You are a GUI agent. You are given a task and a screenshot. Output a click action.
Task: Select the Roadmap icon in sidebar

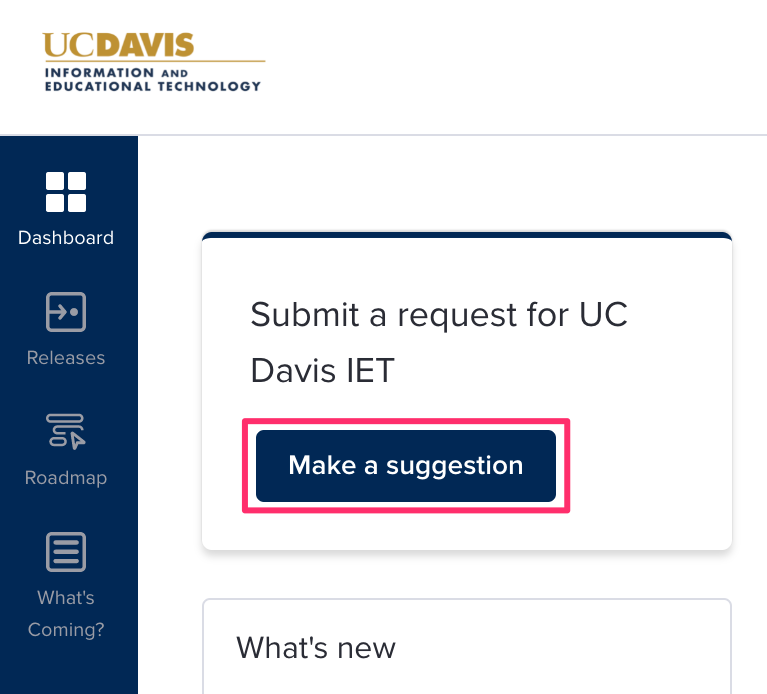click(66, 431)
